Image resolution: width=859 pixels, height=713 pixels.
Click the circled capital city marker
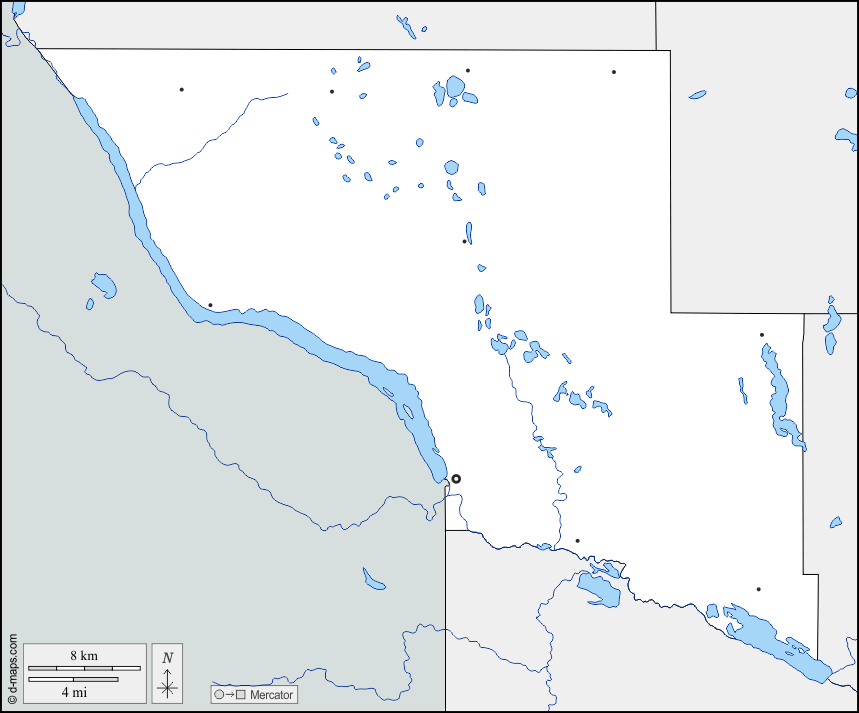point(456,479)
